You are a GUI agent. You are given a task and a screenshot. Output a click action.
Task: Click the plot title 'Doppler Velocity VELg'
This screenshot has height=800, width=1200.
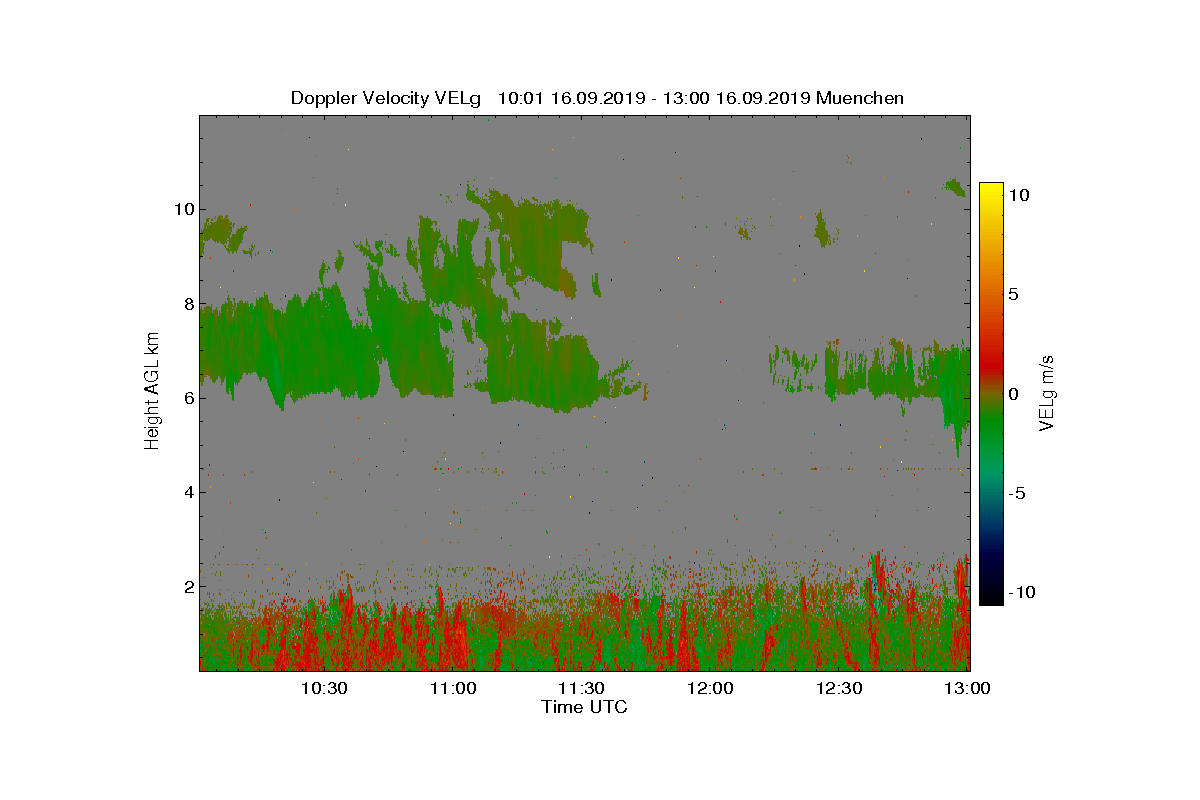coord(385,98)
